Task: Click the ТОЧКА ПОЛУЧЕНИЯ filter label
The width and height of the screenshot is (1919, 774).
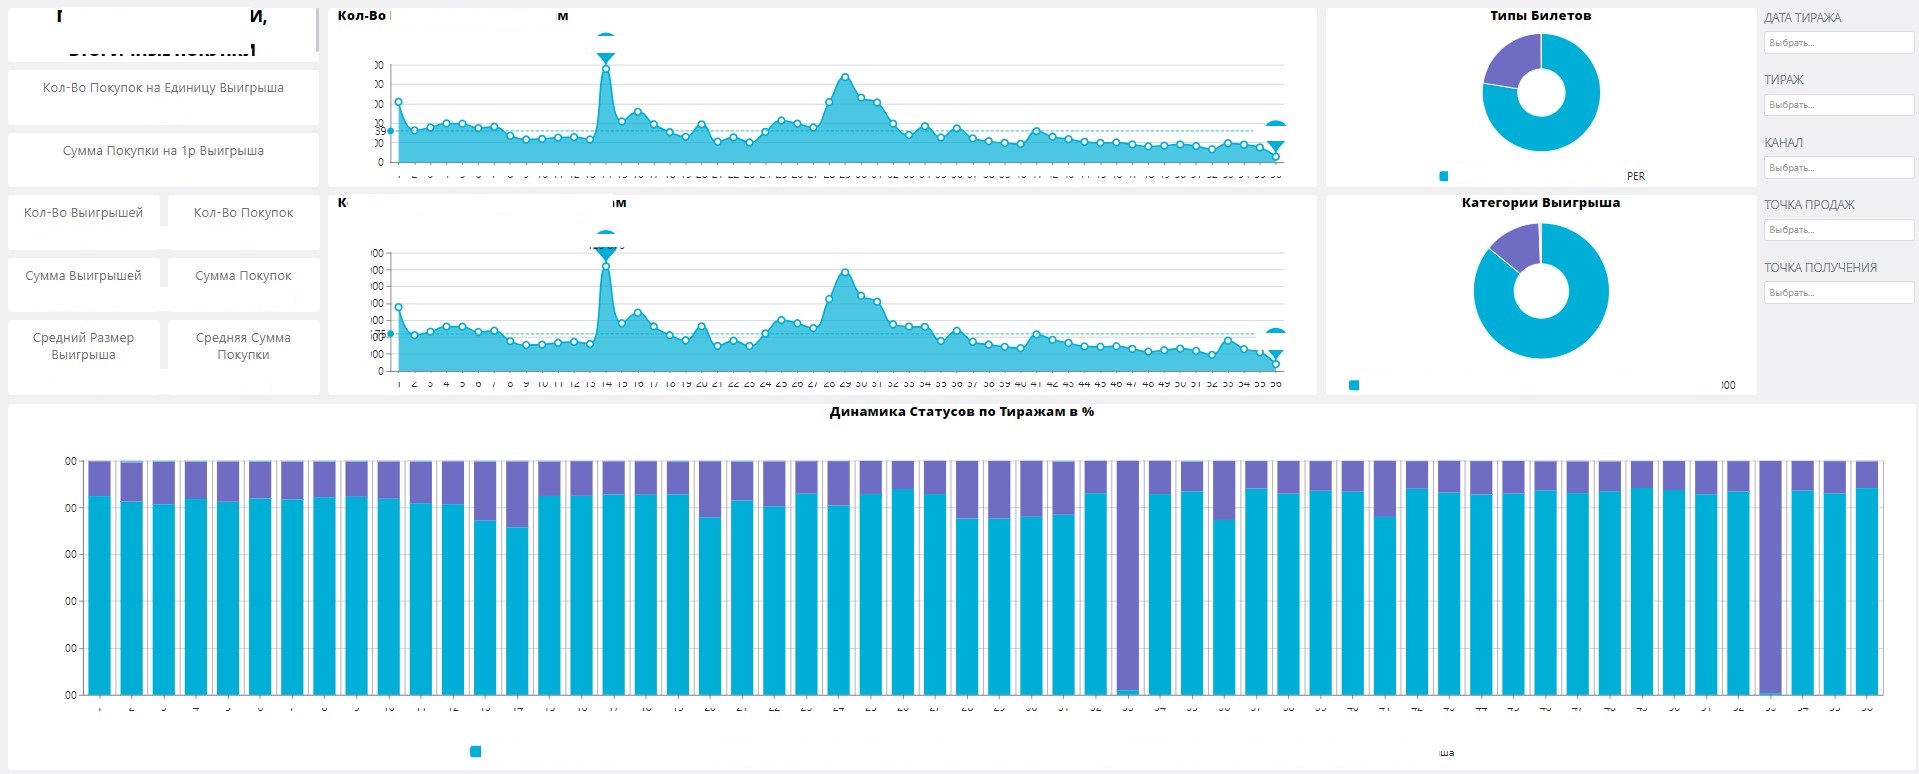Action: pyautogui.click(x=1820, y=268)
